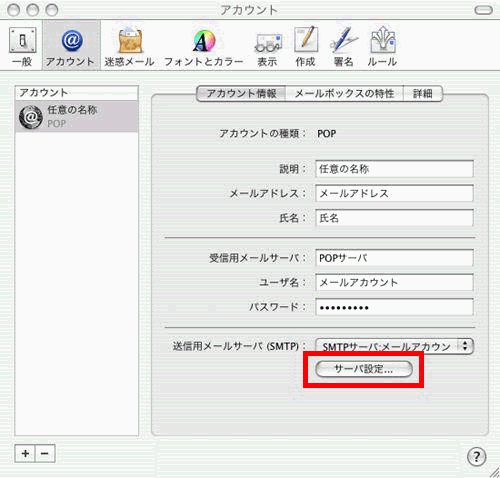Add a new account with plus button
Image resolution: width=500 pixels, height=478 pixels.
click(x=25, y=453)
